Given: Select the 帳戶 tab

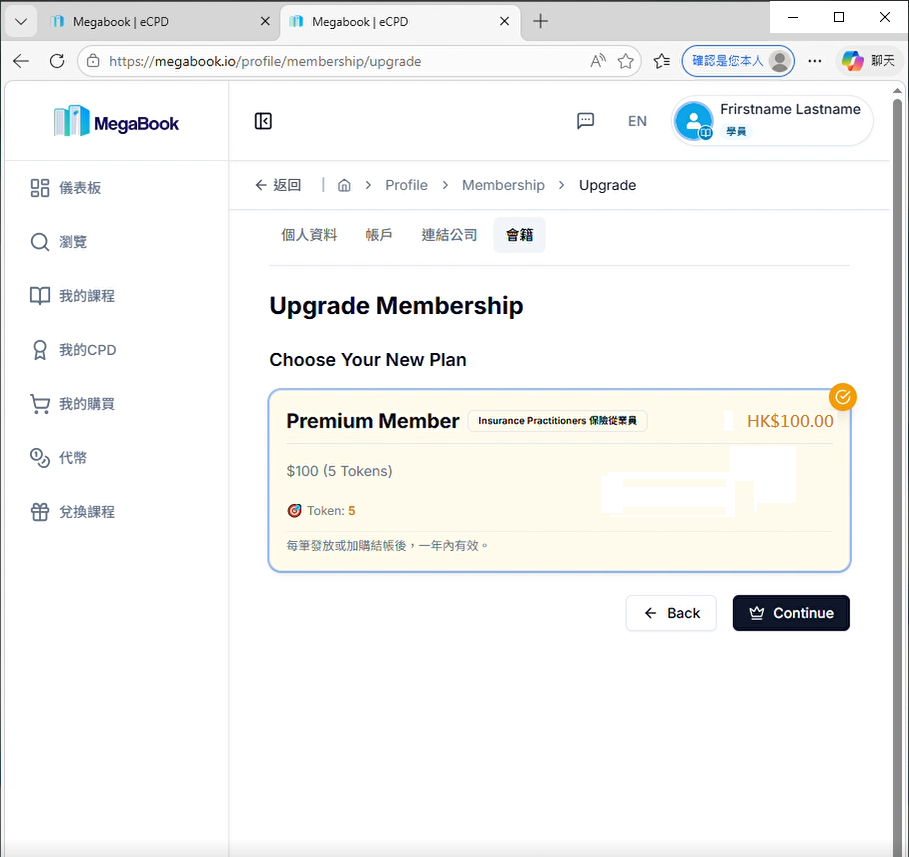Looking at the screenshot, I should click(x=379, y=235).
